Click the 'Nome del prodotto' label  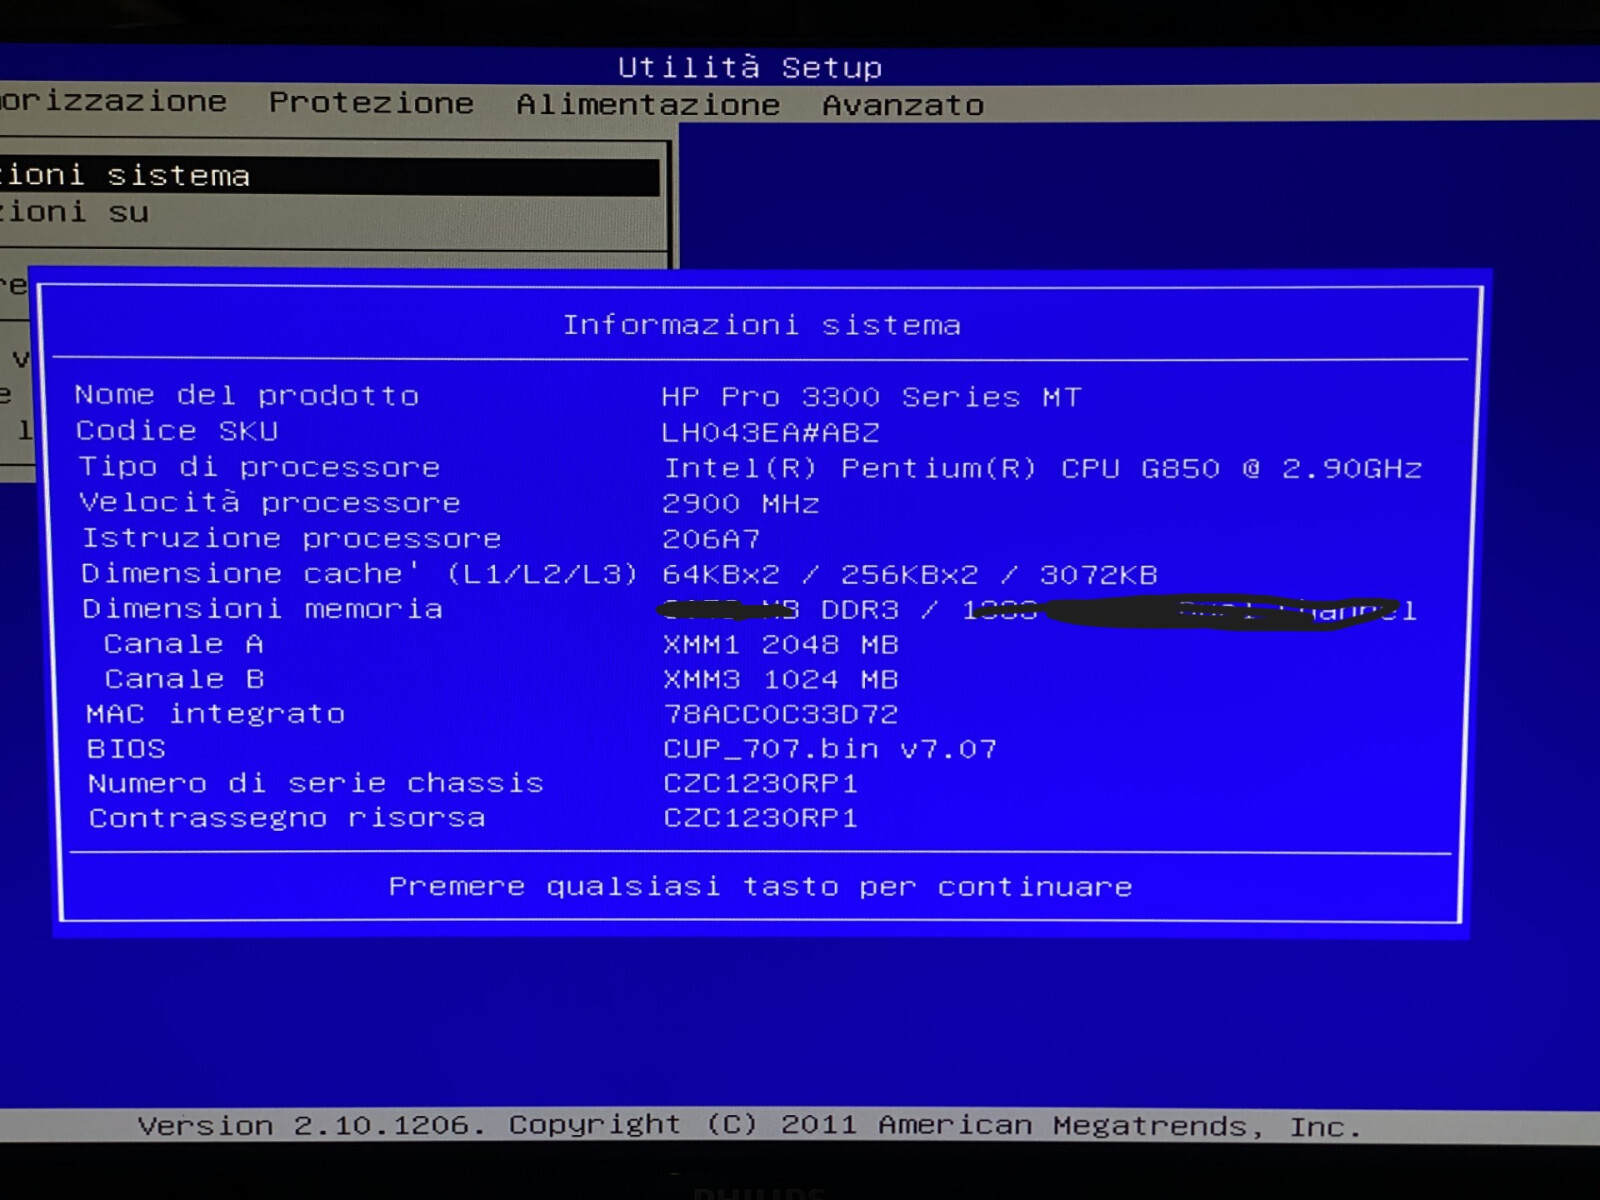[247, 395]
